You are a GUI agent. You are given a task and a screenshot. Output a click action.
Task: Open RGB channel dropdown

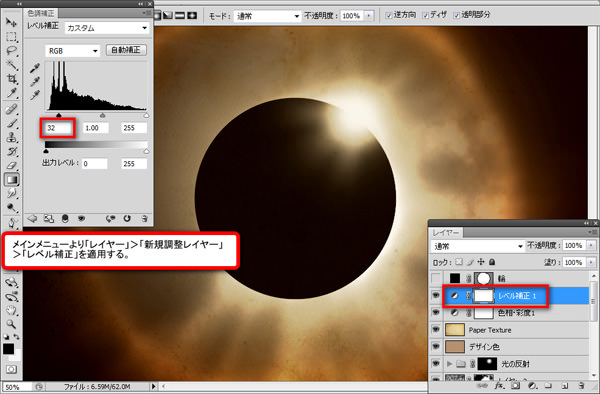click(x=72, y=50)
